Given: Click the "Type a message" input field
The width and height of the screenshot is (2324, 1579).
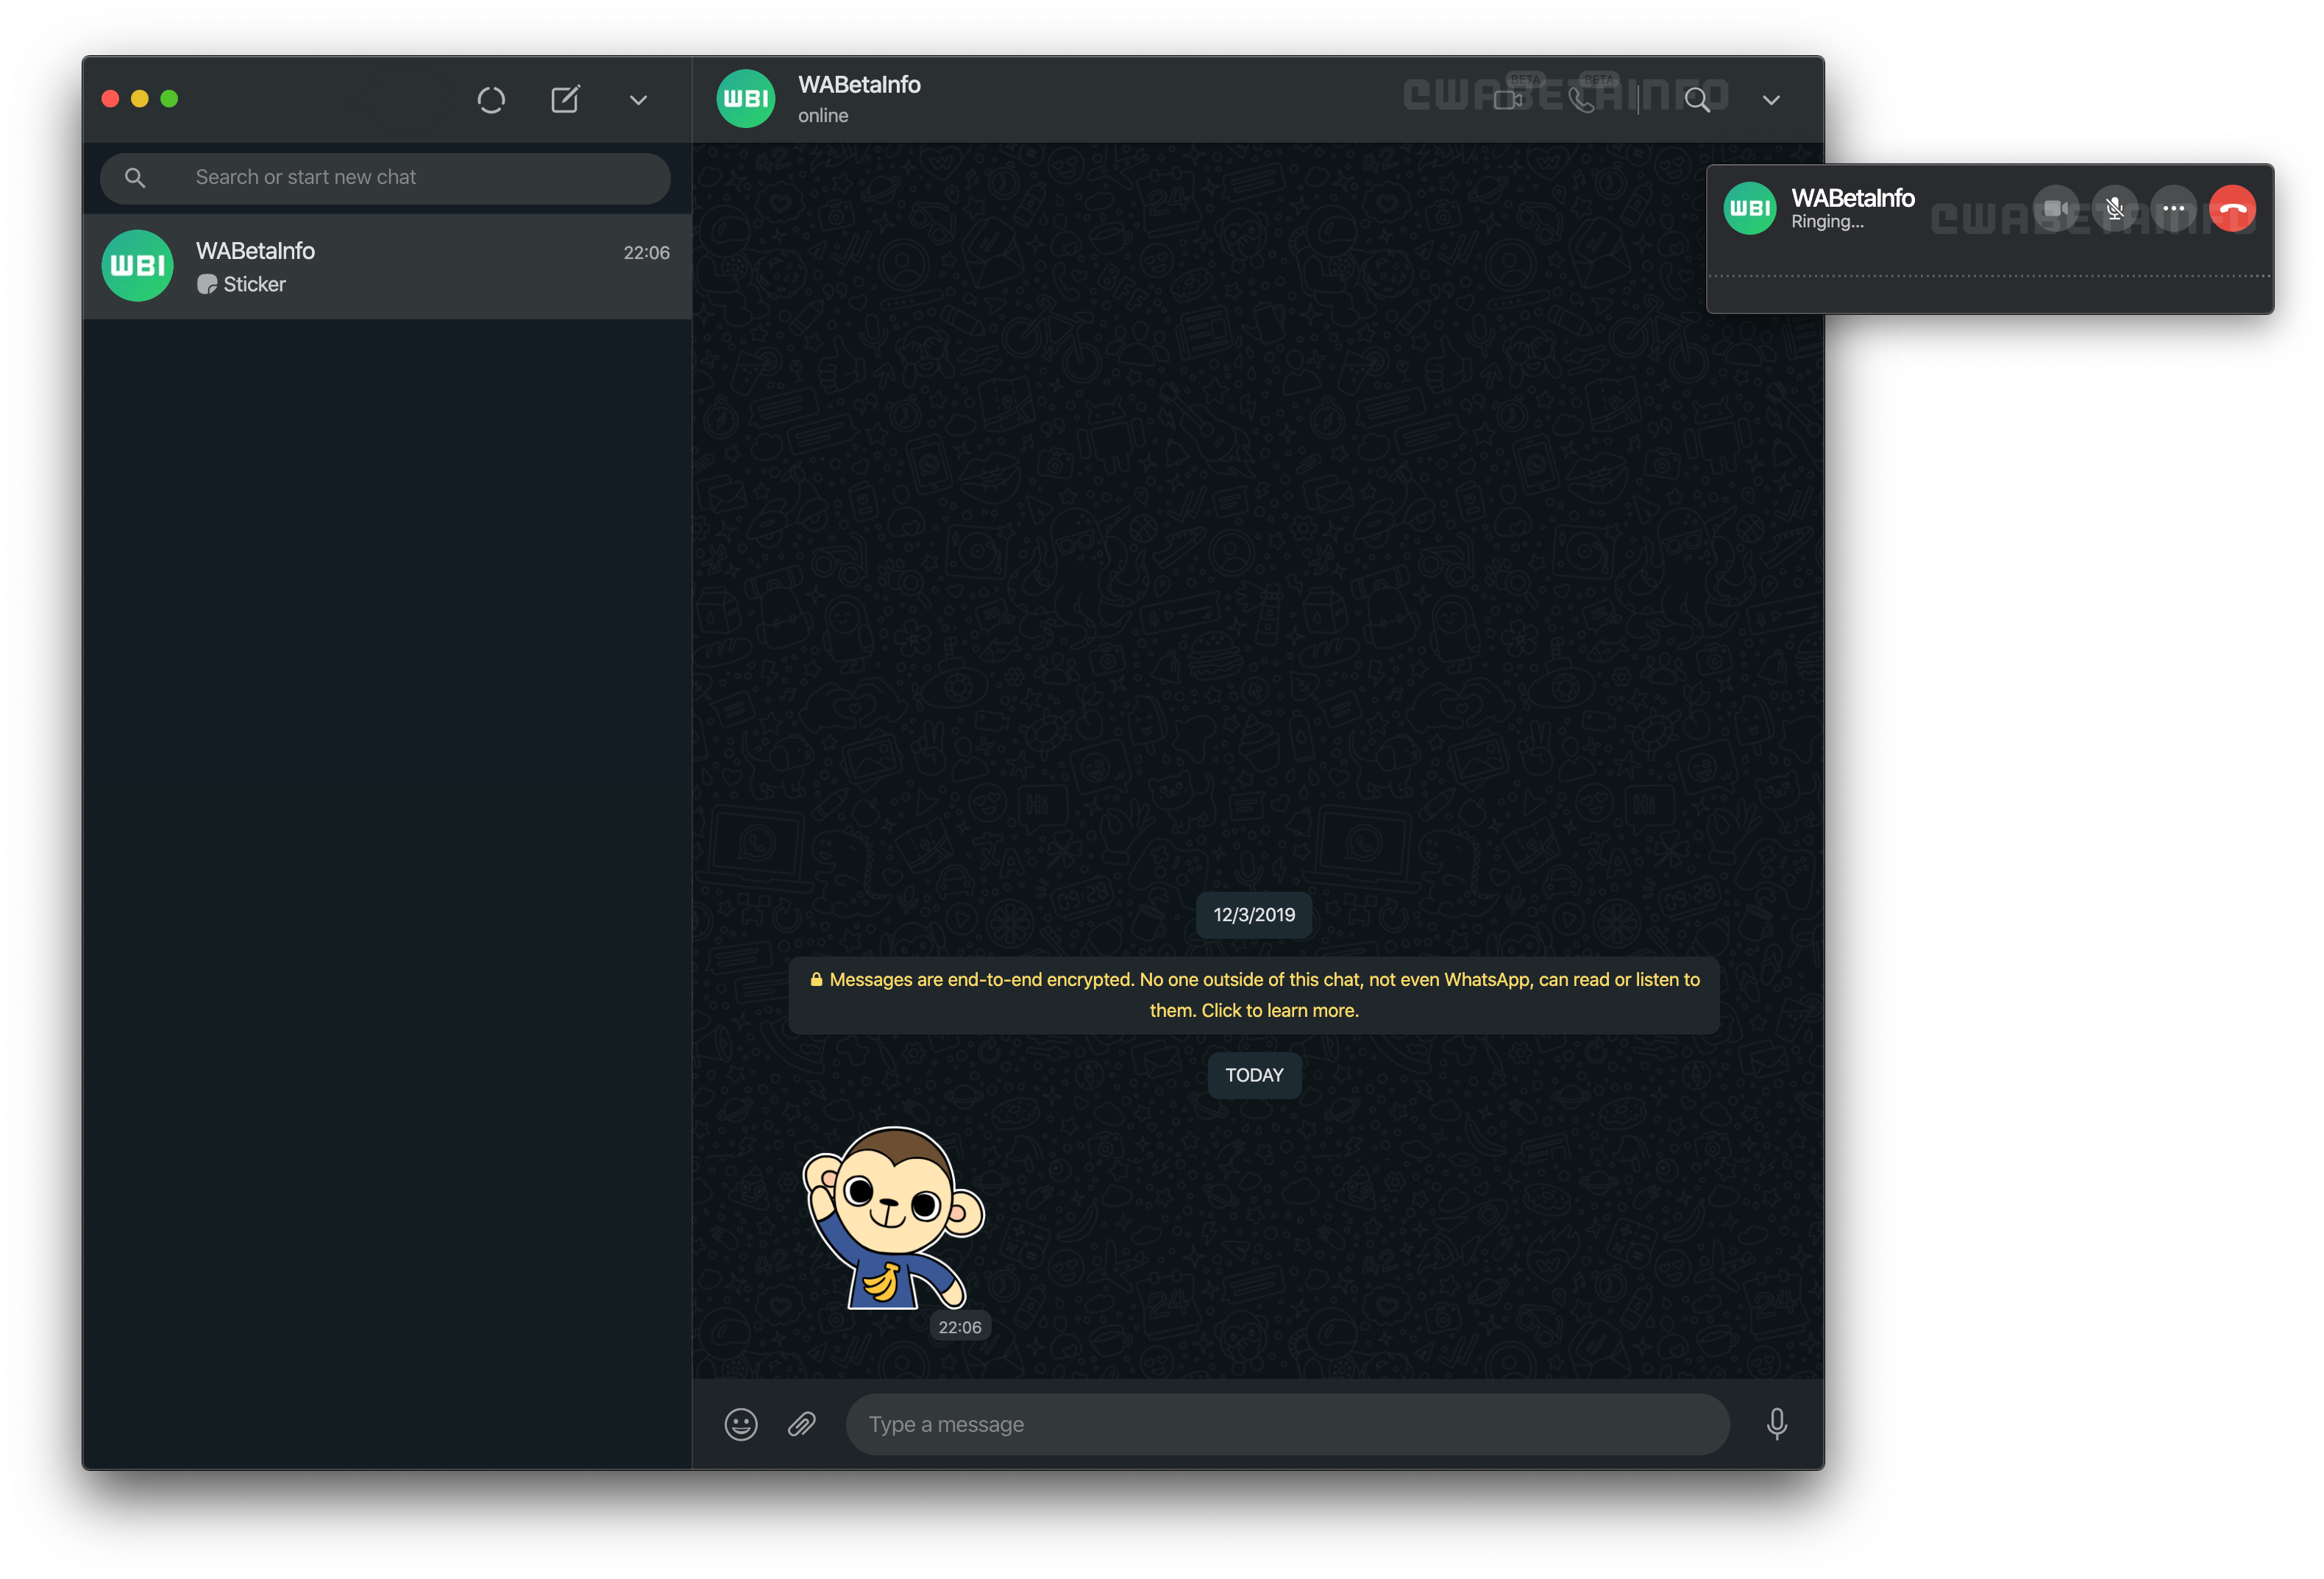Looking at the screenshot, I should coord(1287,1424).
